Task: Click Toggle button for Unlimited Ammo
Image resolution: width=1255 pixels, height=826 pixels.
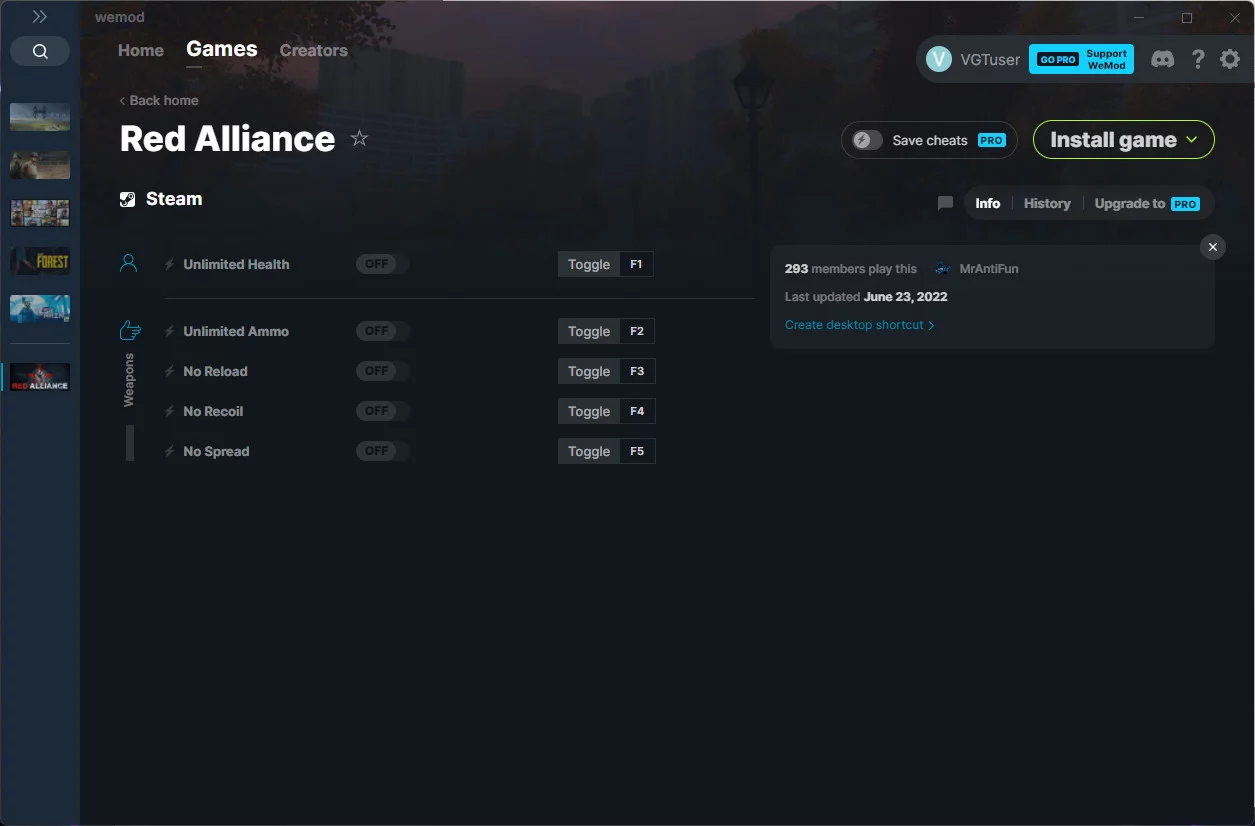Action: coord(589,331)
